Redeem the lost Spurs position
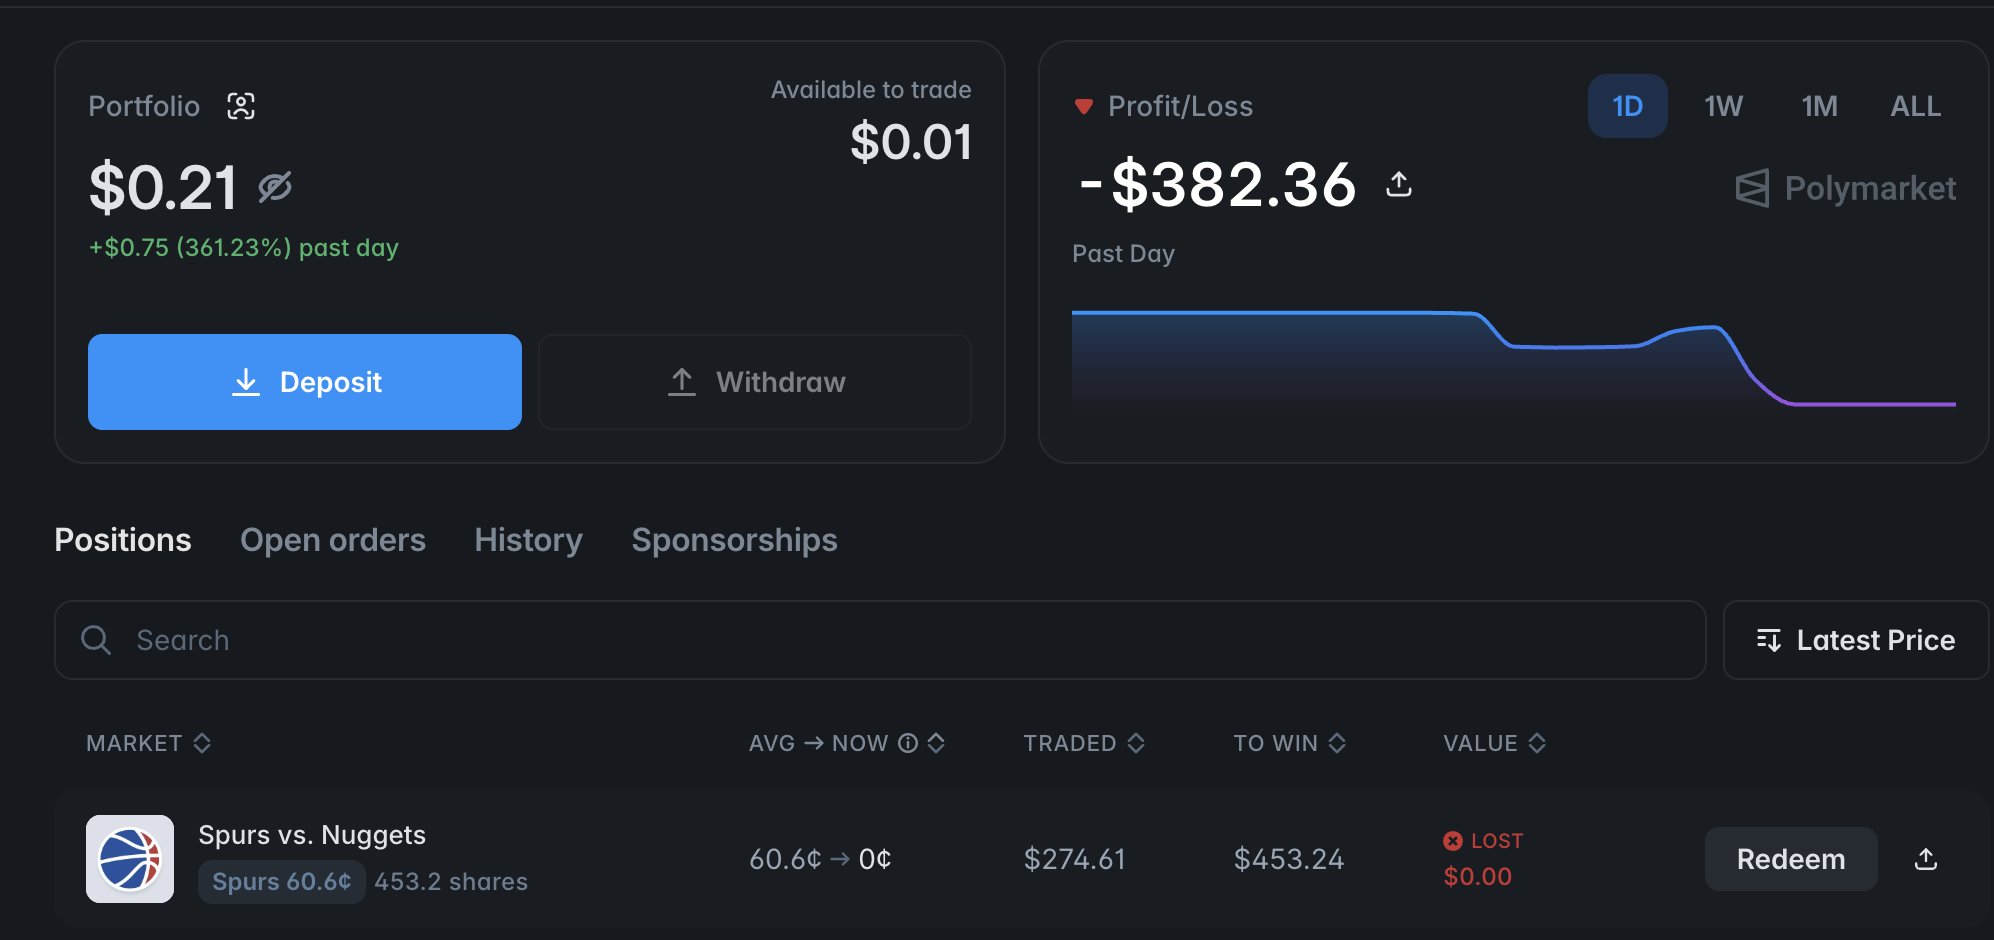Image resolution: width=1994 pixels, height=940 pixels. point(1790,859)
